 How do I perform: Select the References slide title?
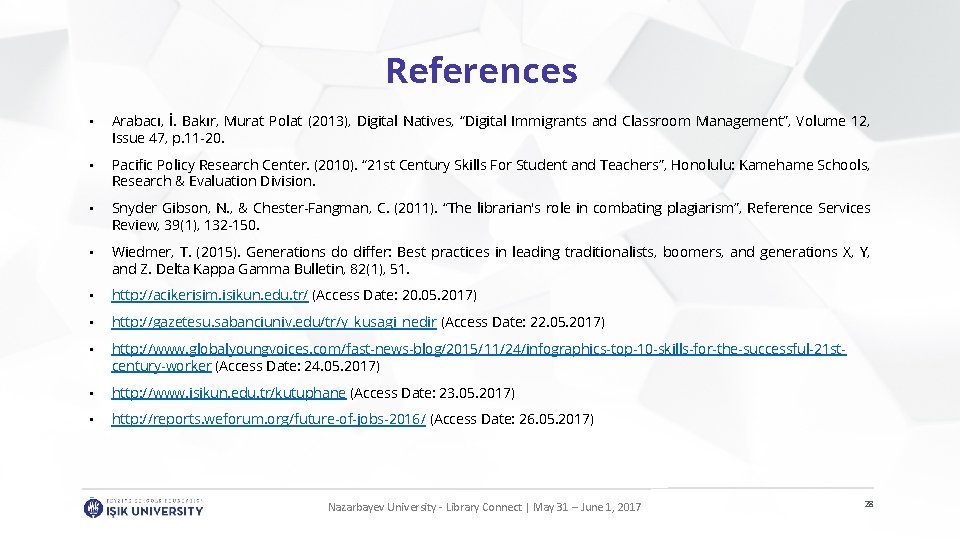point(481,70)
